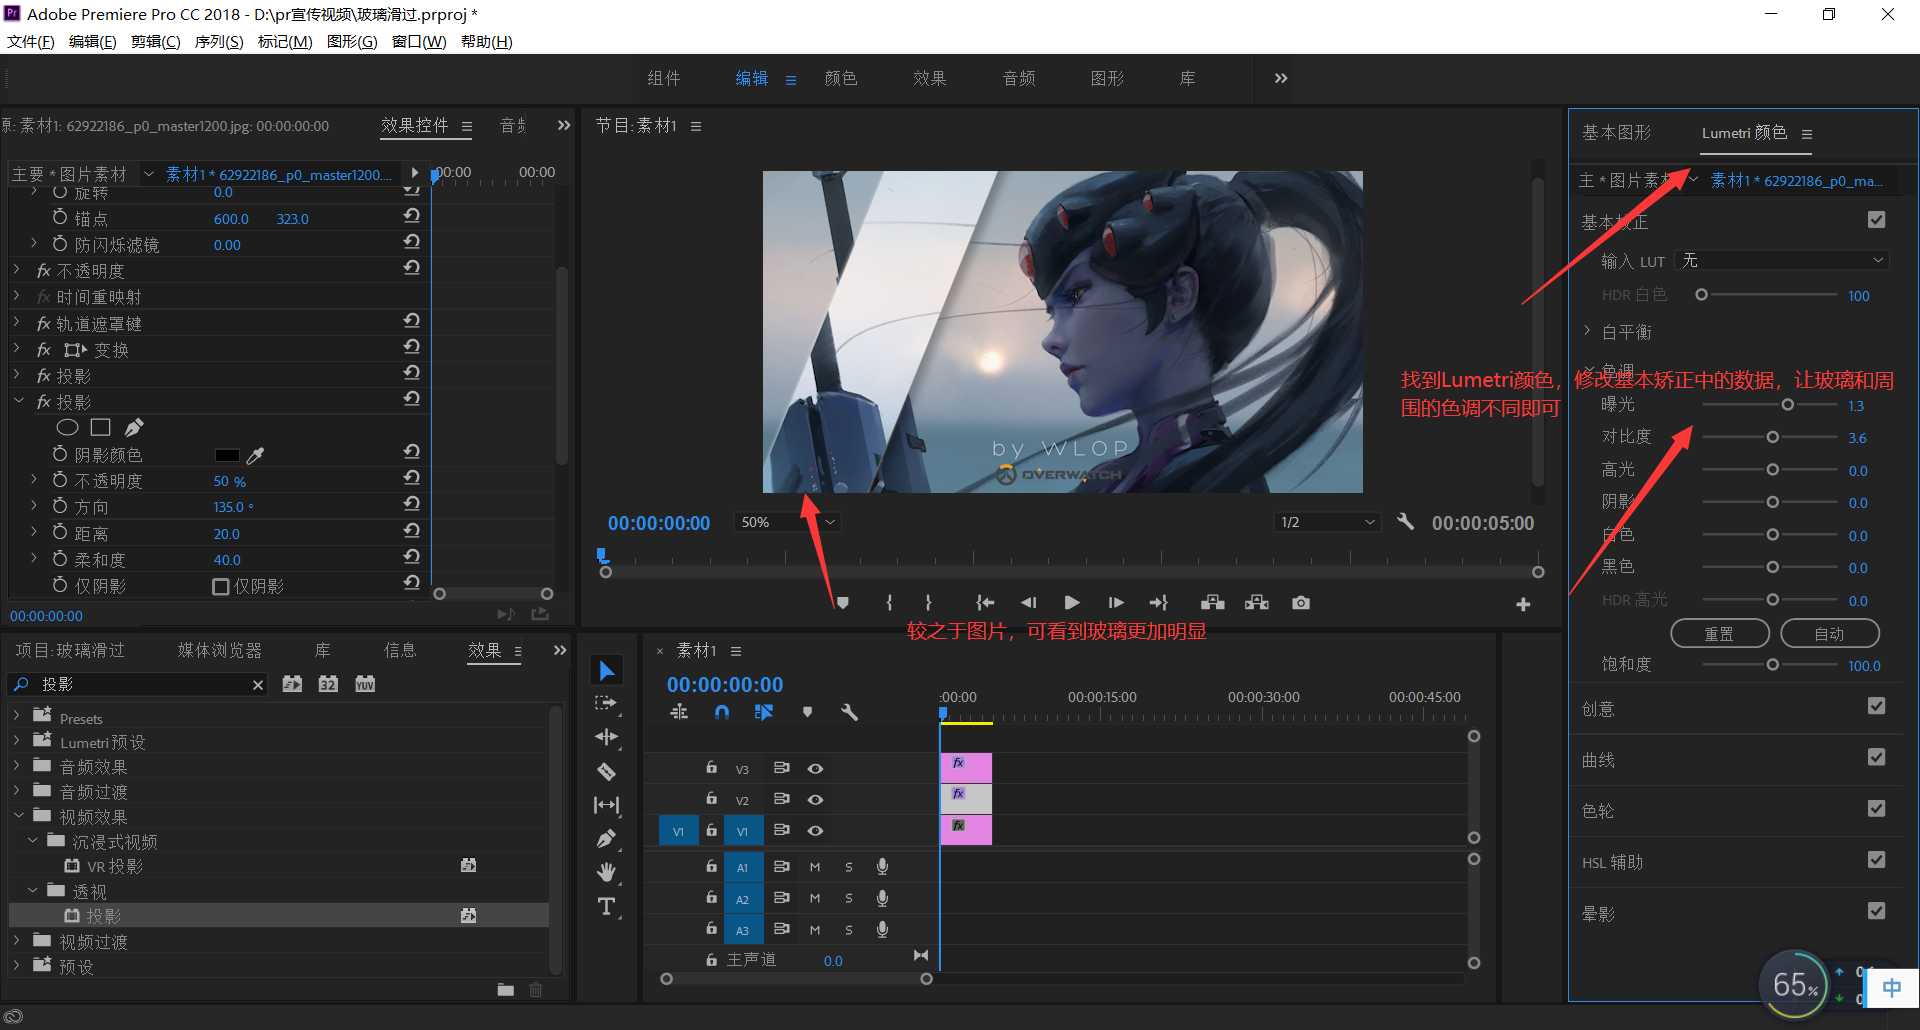Collapse the Video Effects folder
The image size is (1920, 1030).
click(x=18, y=816)
